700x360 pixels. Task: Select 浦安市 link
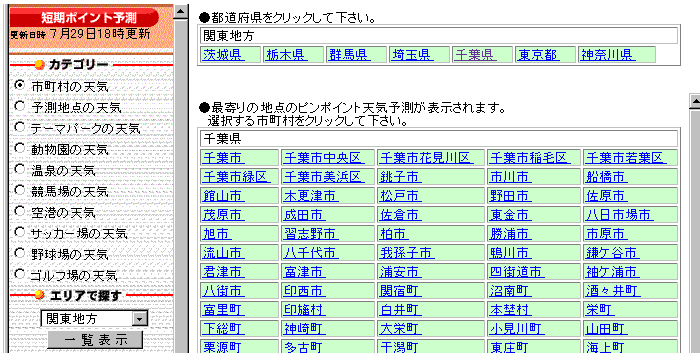400,272
